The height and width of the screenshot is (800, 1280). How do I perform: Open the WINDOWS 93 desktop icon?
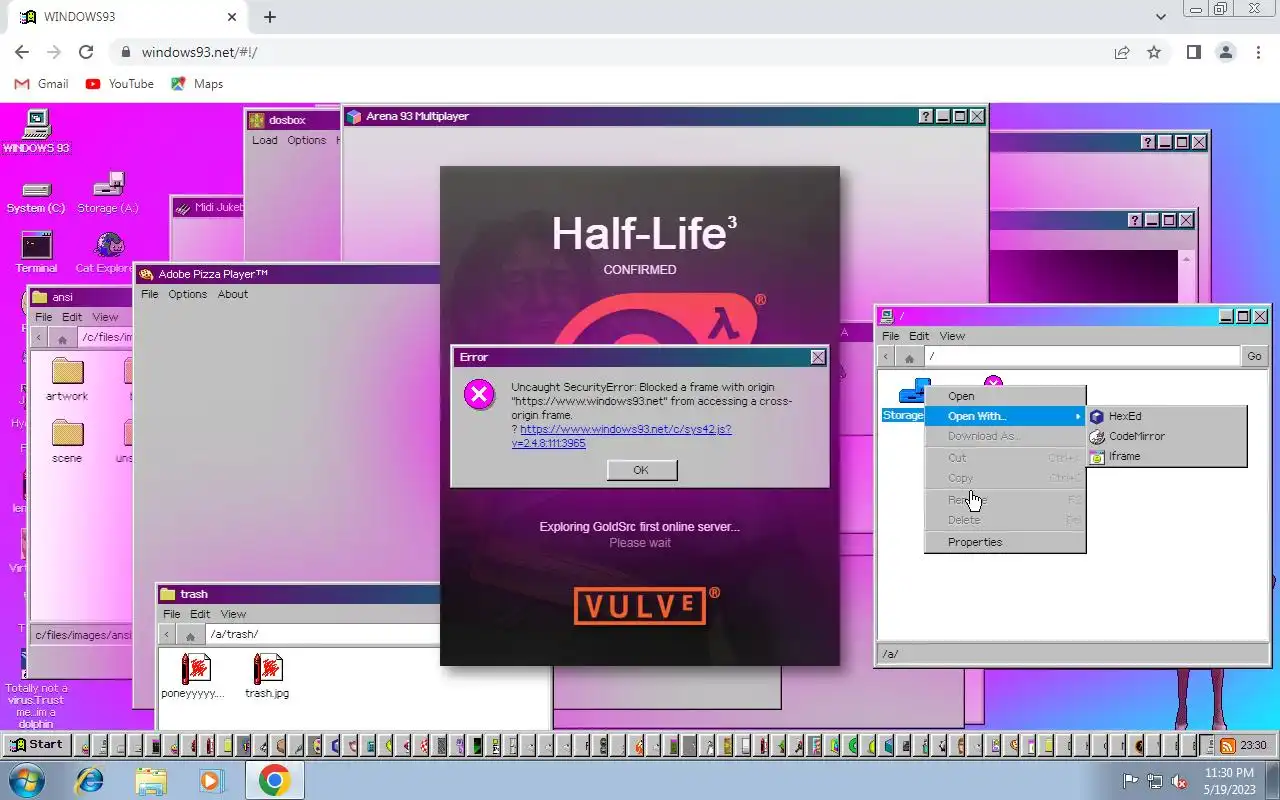(36, 131)
